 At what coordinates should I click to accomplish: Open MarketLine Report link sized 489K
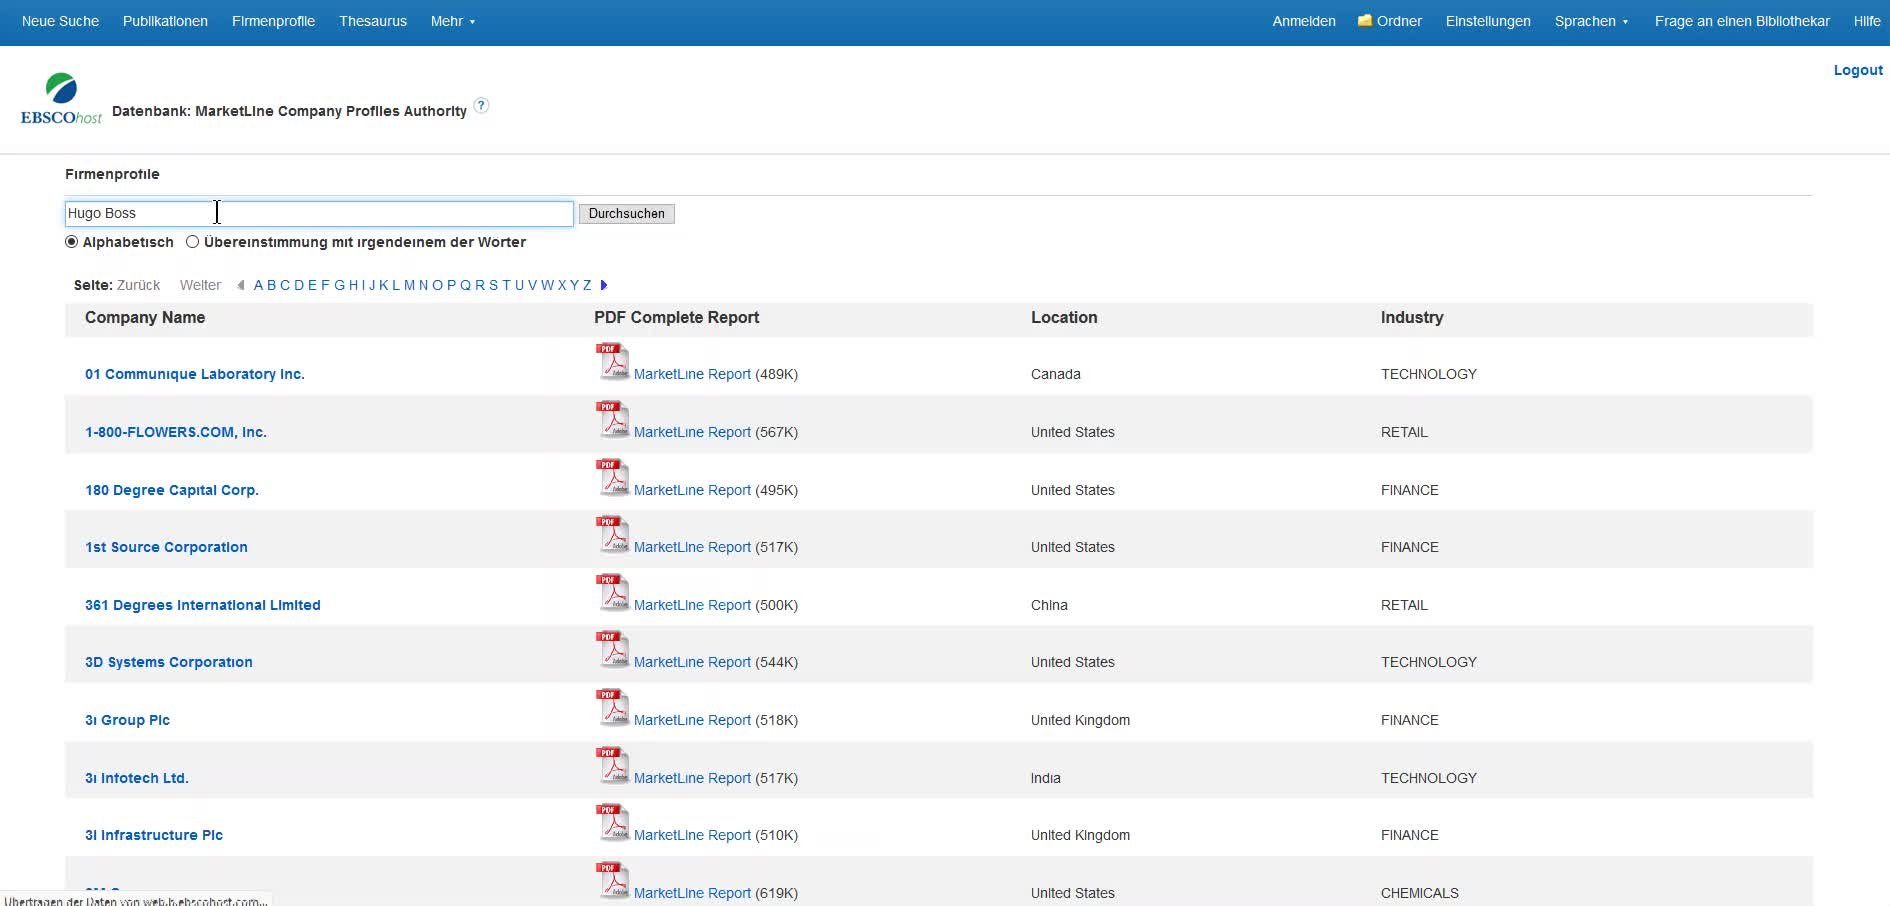tap(692, 374)
